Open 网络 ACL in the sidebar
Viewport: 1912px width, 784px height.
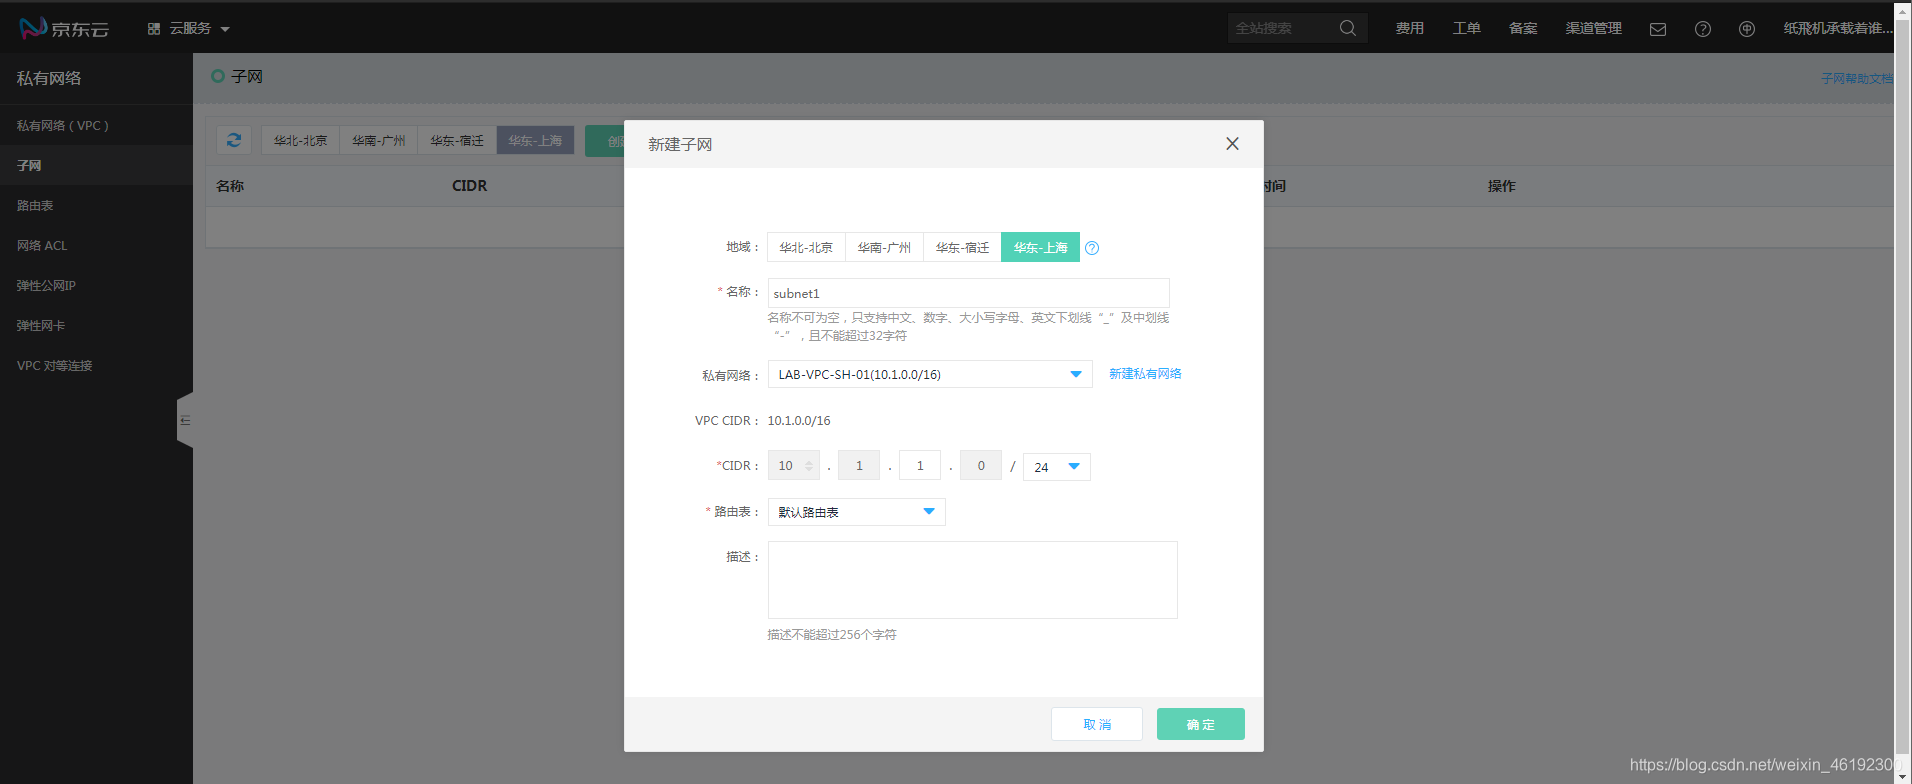click(x=96, y=245)
